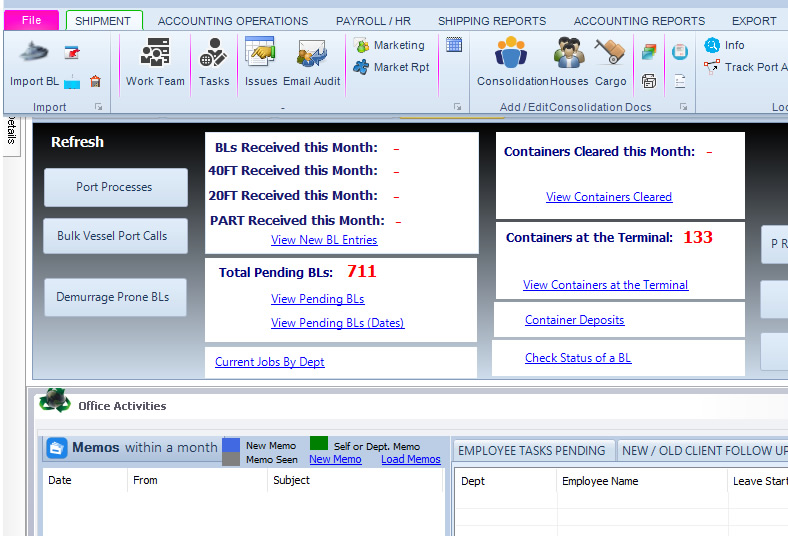The image size is (788, 536).
Task: Click the green Self or Dept. Memo swatch
Action: pyautogui.click(x=318, y=443)
